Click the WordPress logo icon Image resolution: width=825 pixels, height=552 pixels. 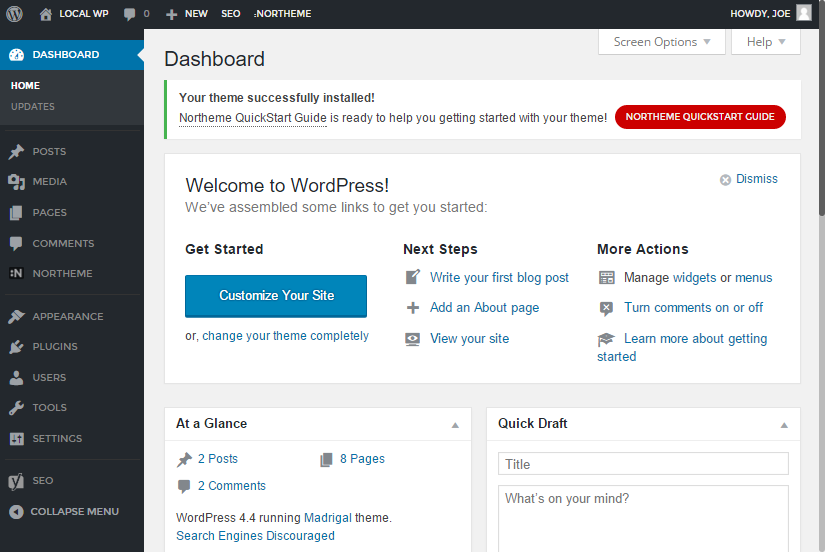coord(14,14)
